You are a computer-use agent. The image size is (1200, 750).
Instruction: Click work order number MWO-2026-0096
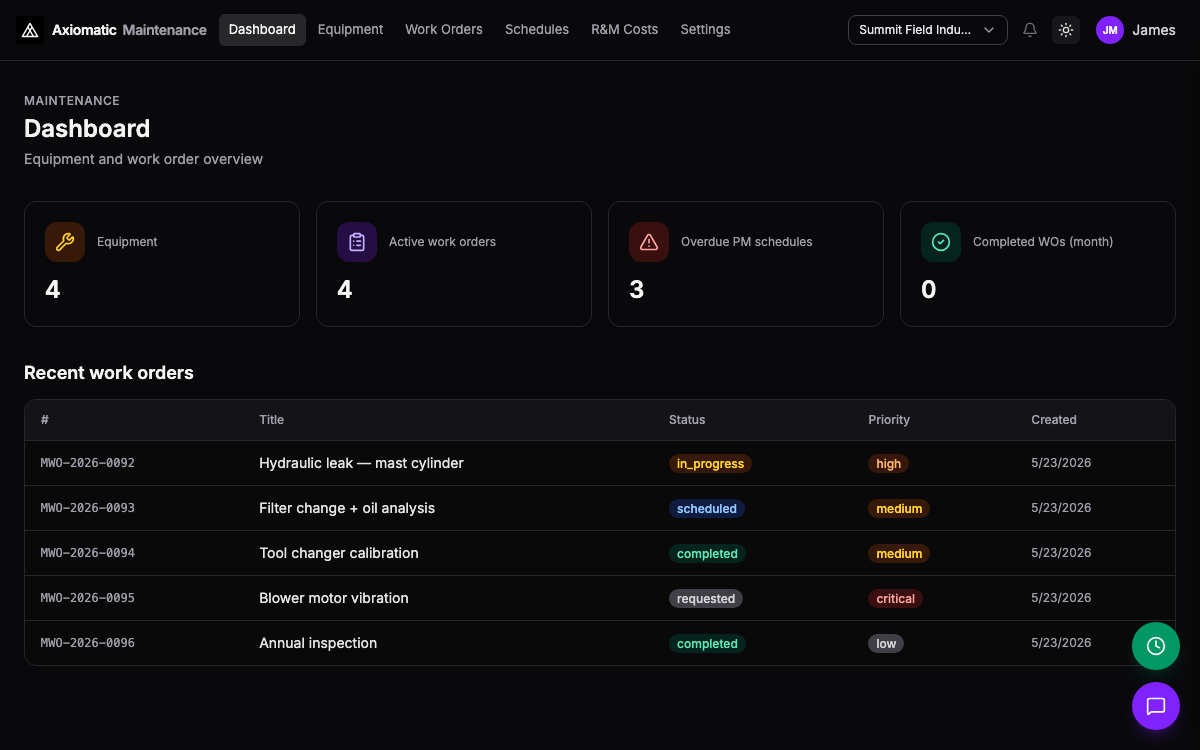[88, 643]
